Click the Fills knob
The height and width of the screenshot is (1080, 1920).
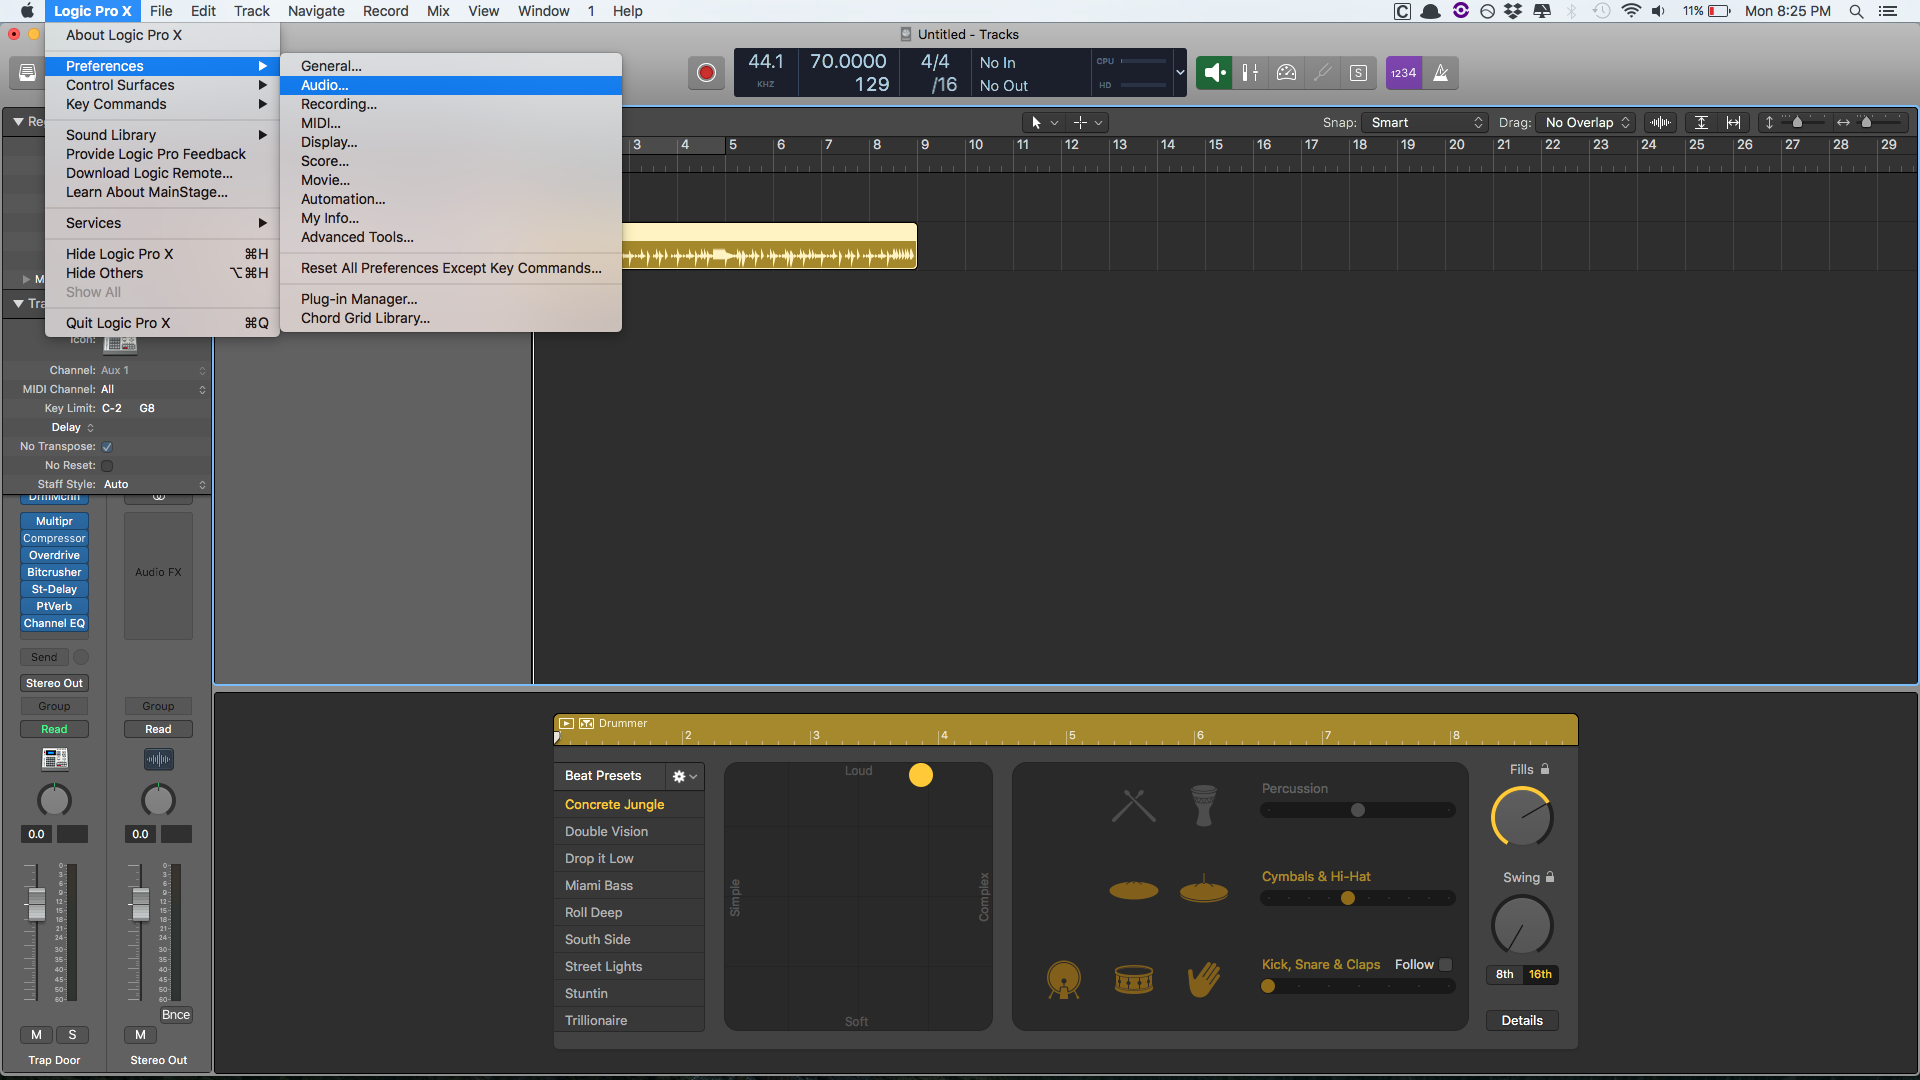(x=1522, y=817)
